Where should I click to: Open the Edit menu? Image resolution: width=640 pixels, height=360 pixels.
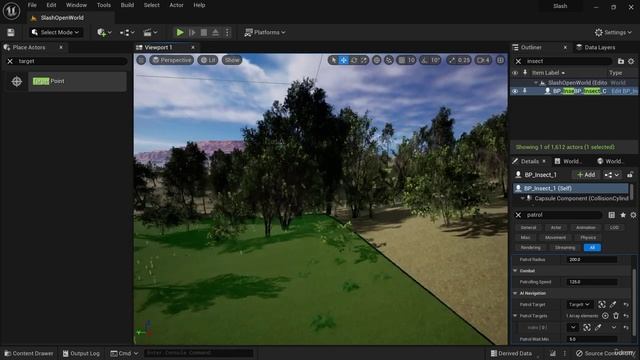click(51, 5)
